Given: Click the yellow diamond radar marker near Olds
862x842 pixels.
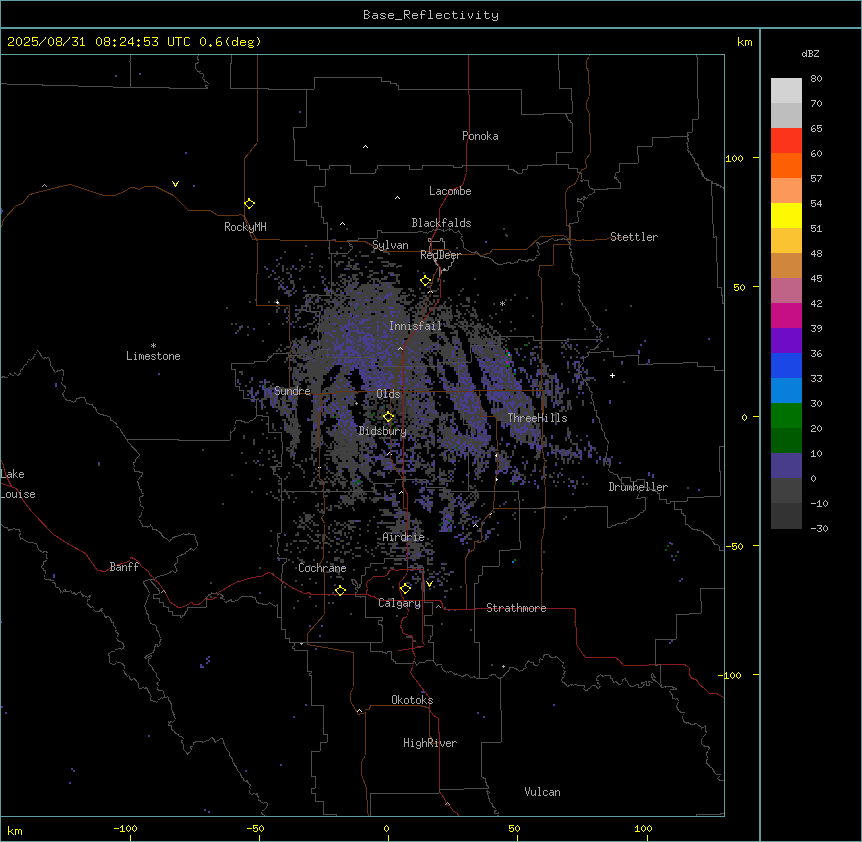Looking at the screenshot, I should tap(389, 417).
